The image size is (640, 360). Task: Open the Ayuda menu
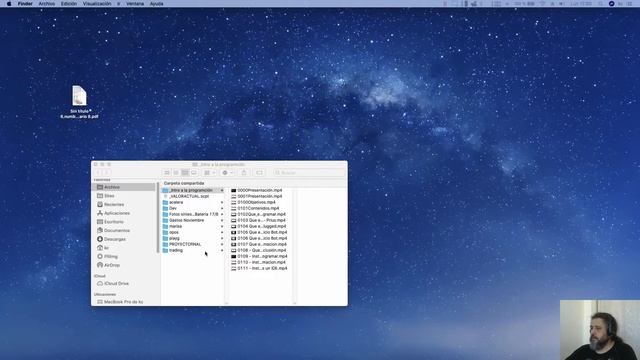[x=156, y=4]
